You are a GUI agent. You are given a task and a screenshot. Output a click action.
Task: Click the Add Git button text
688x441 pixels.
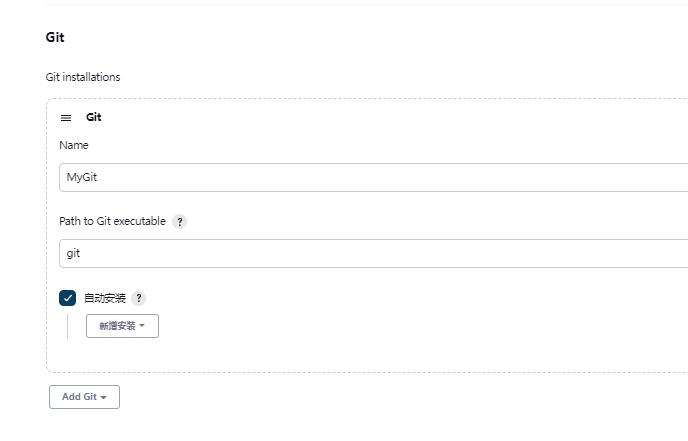[79, 397]
